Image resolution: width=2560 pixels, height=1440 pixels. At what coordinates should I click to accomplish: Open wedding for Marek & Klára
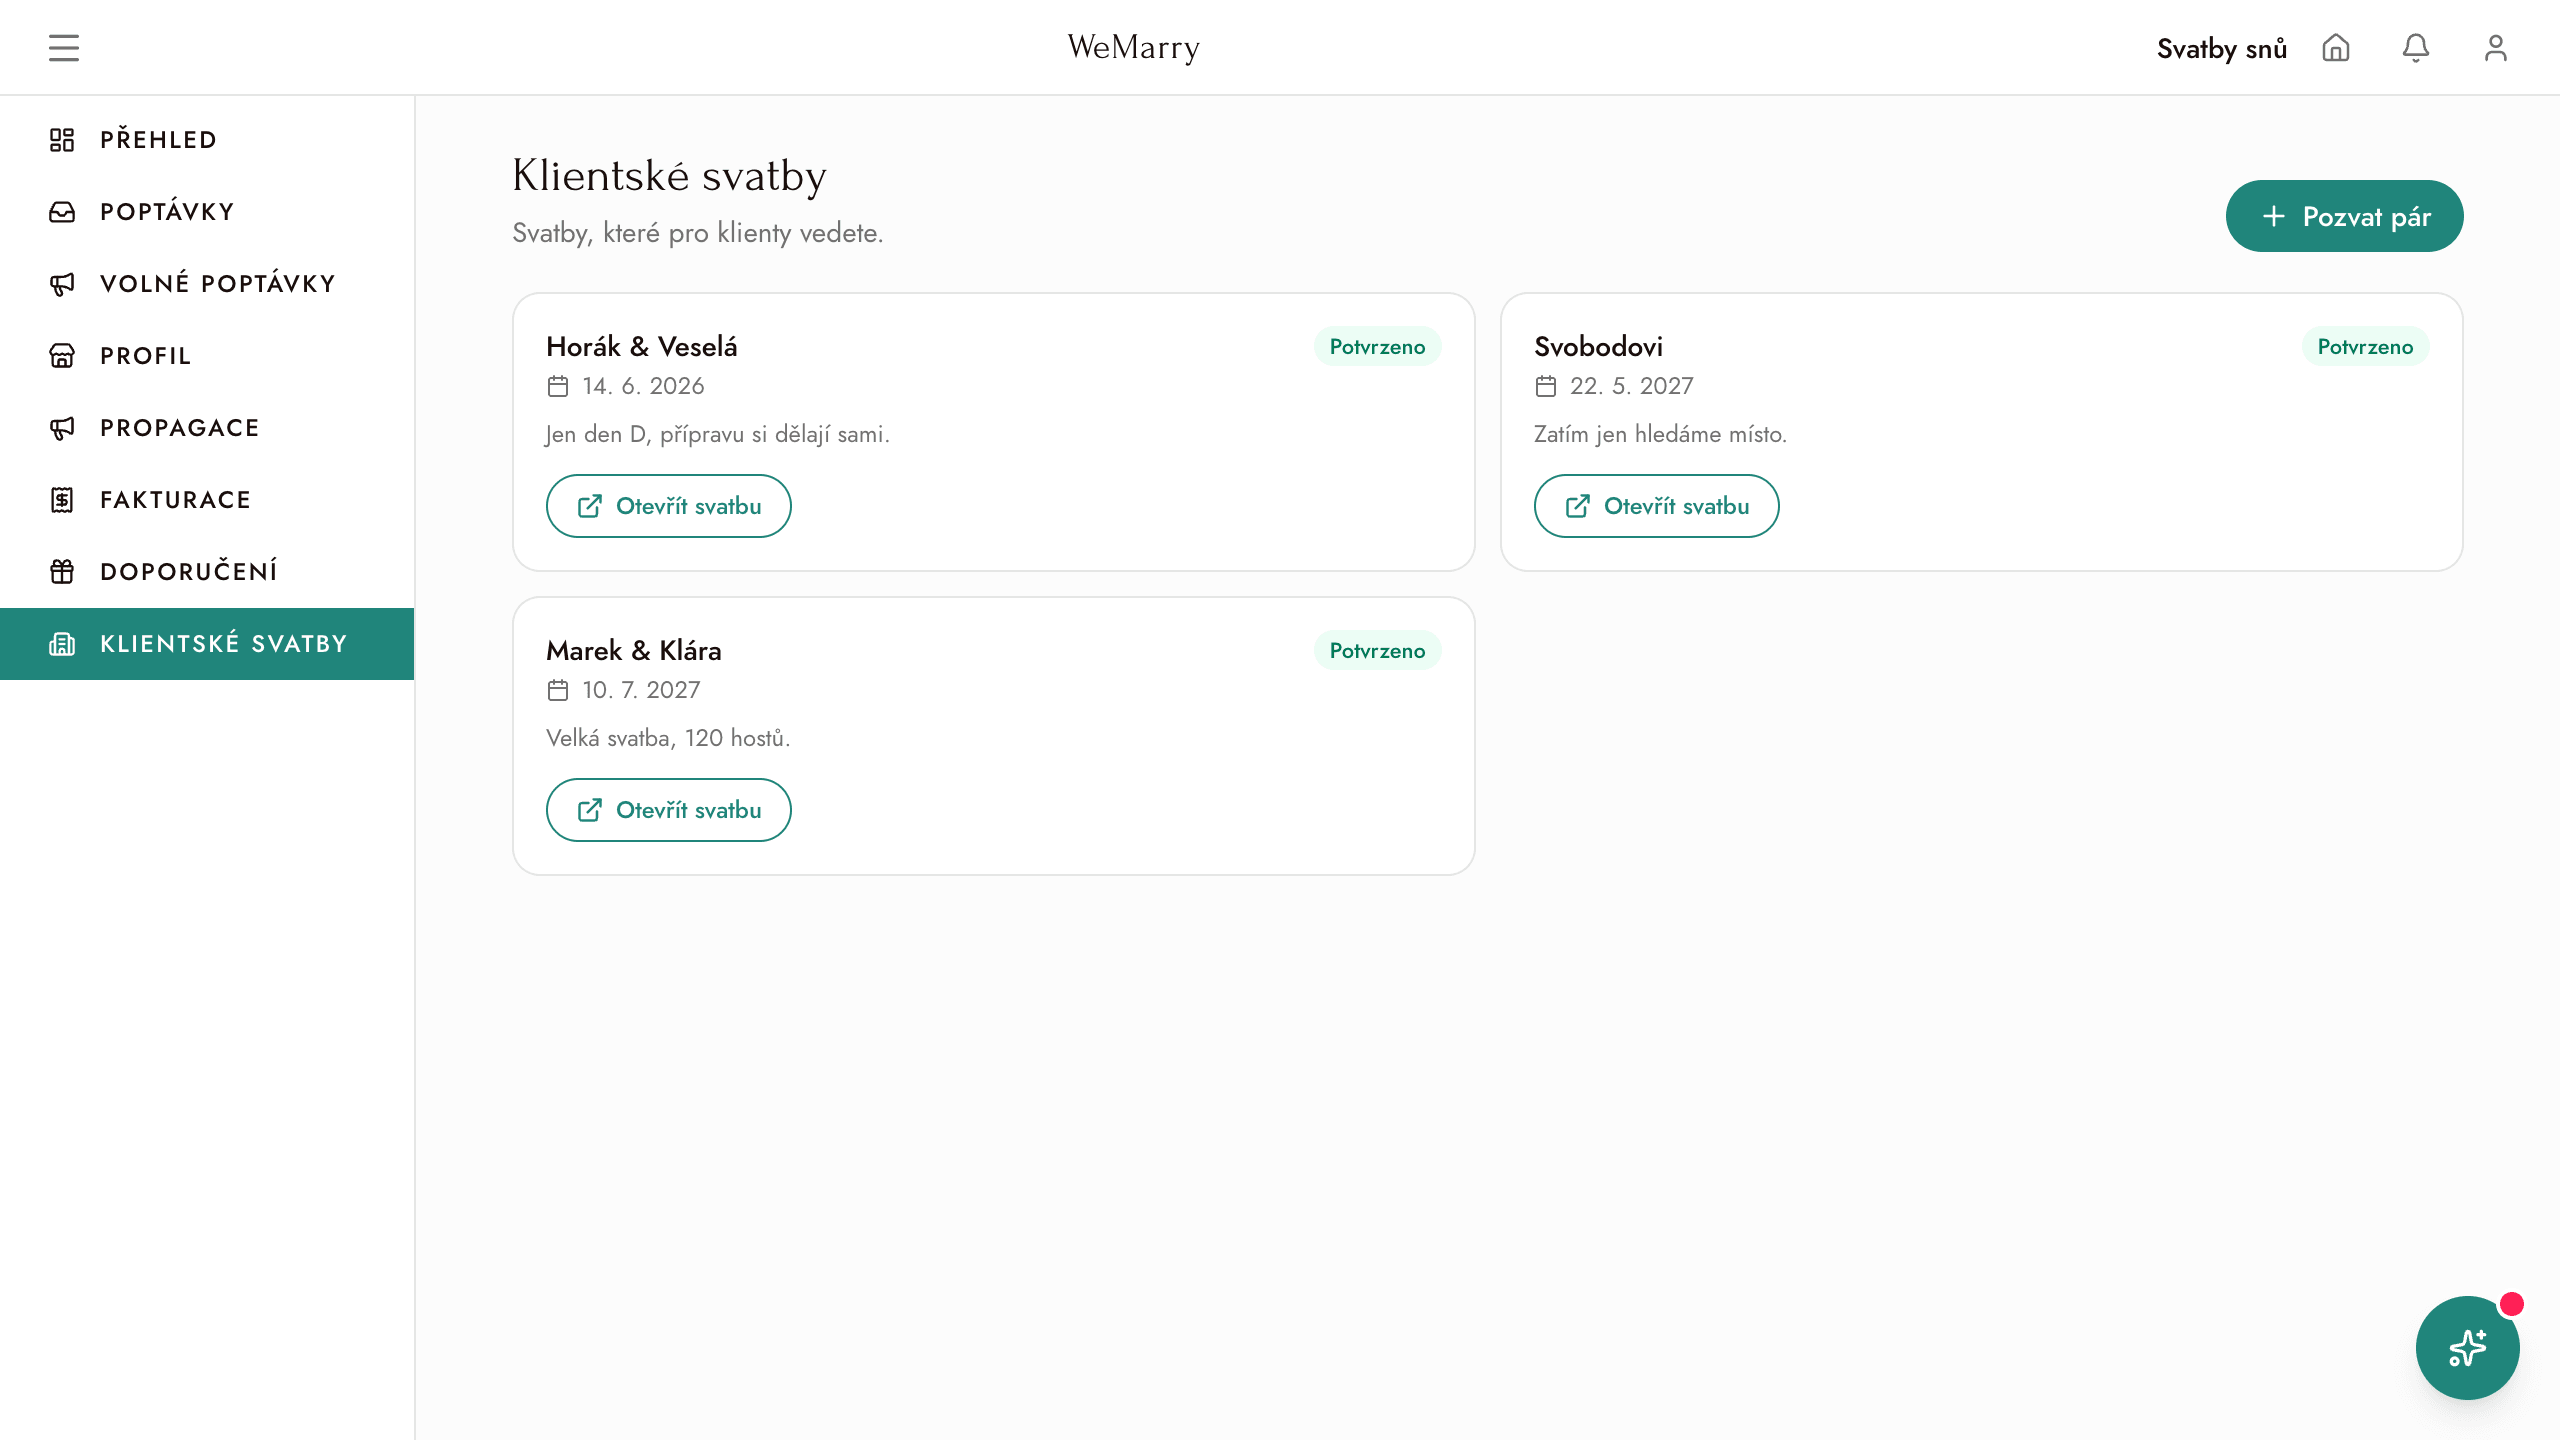click(x=668, y=810)
